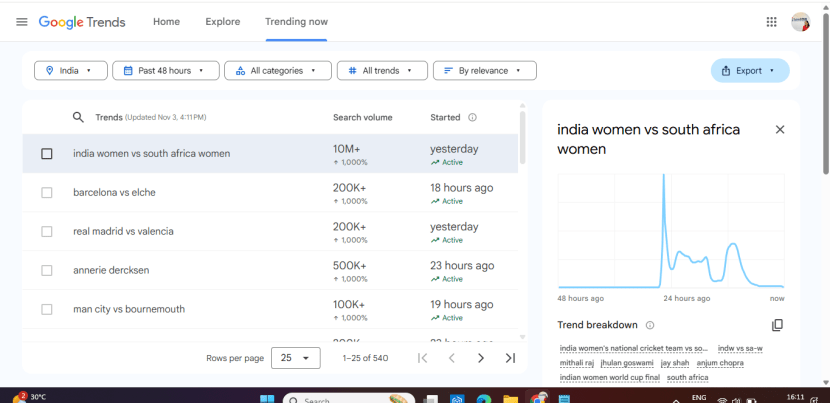The image size is (830, 403).
Task: Click the Export button
Action: click(x=749, y=71)
